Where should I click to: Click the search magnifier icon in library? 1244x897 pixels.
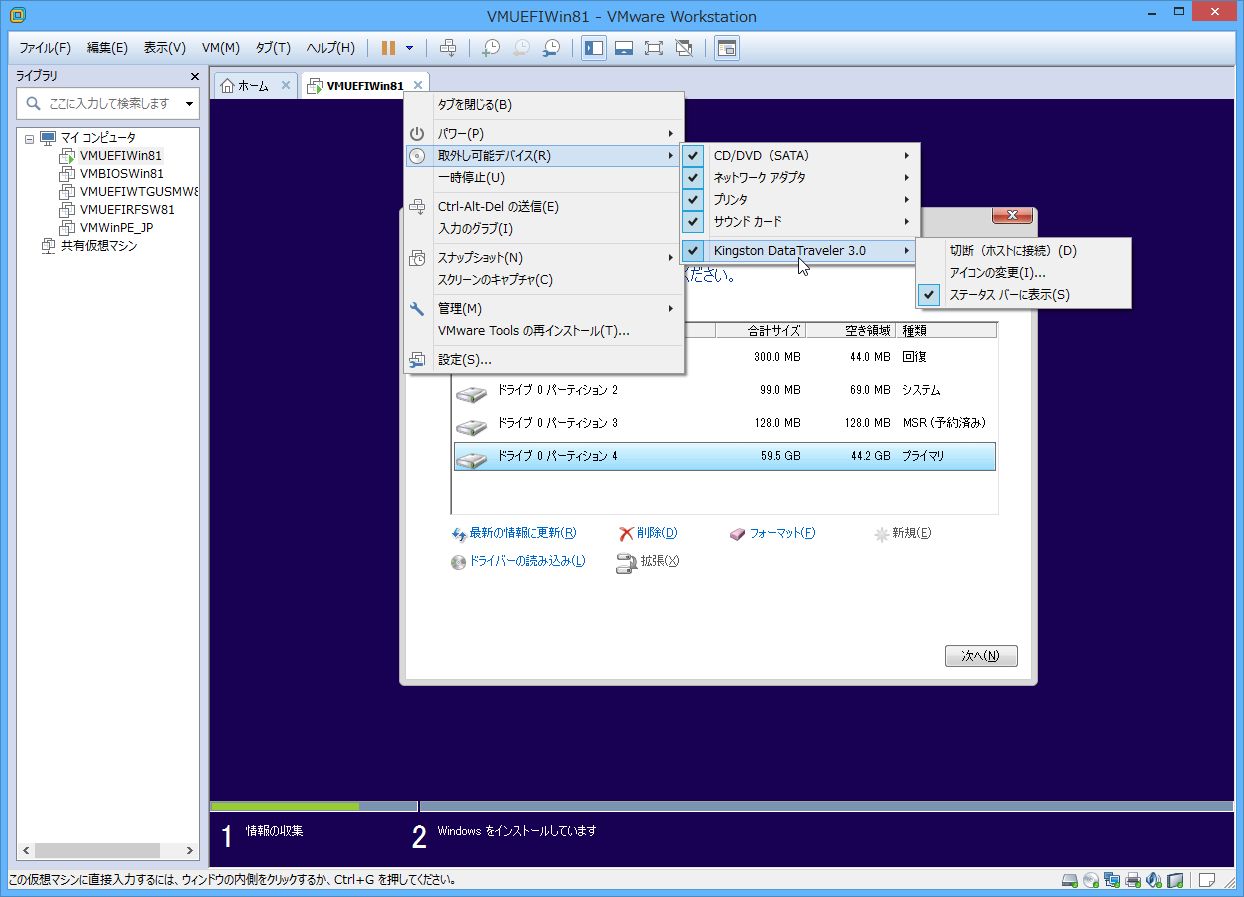[x=33, y=103]
